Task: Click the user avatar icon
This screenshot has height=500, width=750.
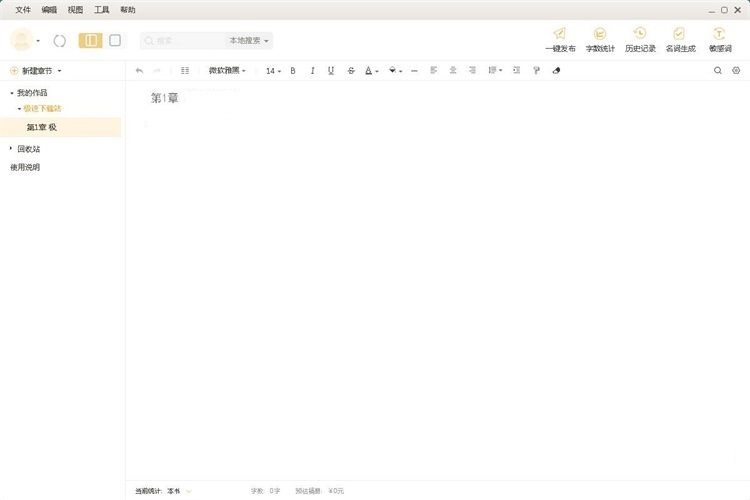Action: (x=22, y=40)
